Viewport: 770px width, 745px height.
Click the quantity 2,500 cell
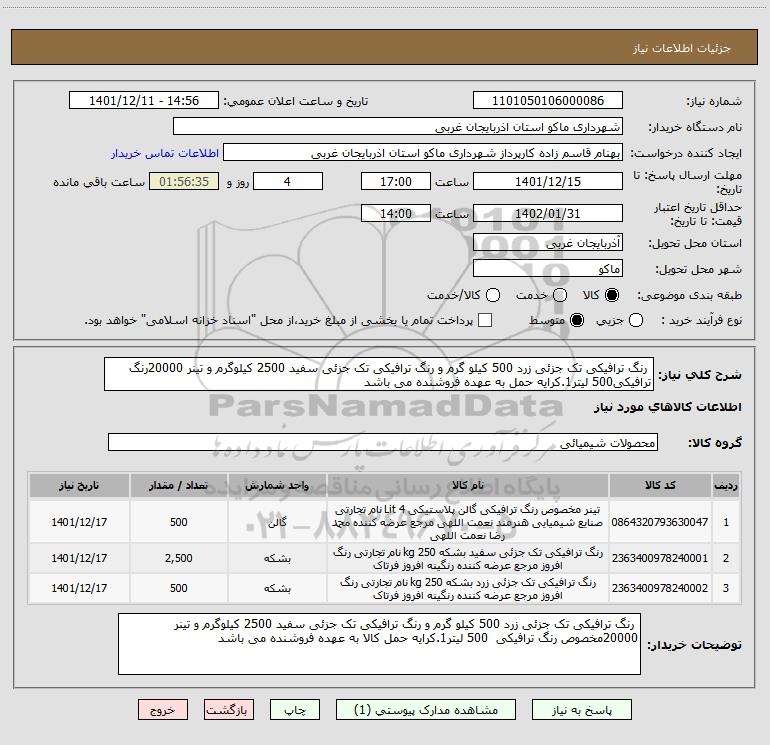[x=178, y=558]
